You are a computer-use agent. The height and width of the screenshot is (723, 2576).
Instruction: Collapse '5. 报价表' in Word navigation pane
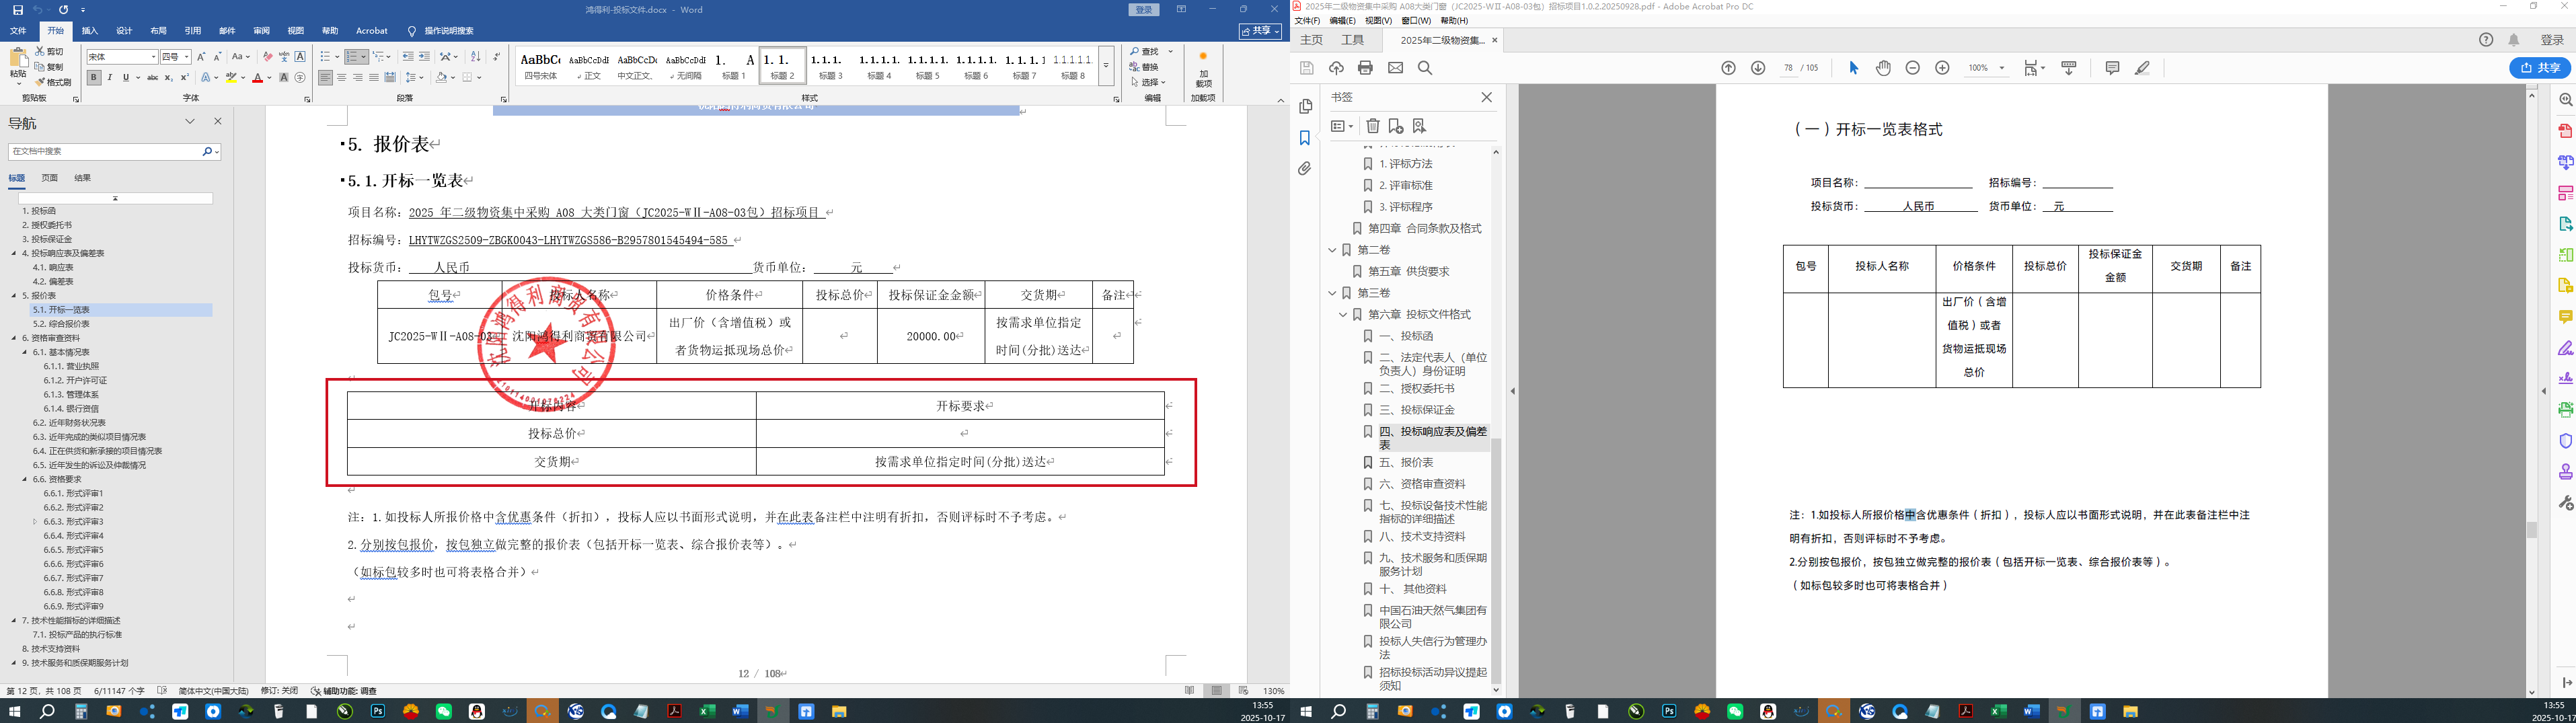point(14,296)
